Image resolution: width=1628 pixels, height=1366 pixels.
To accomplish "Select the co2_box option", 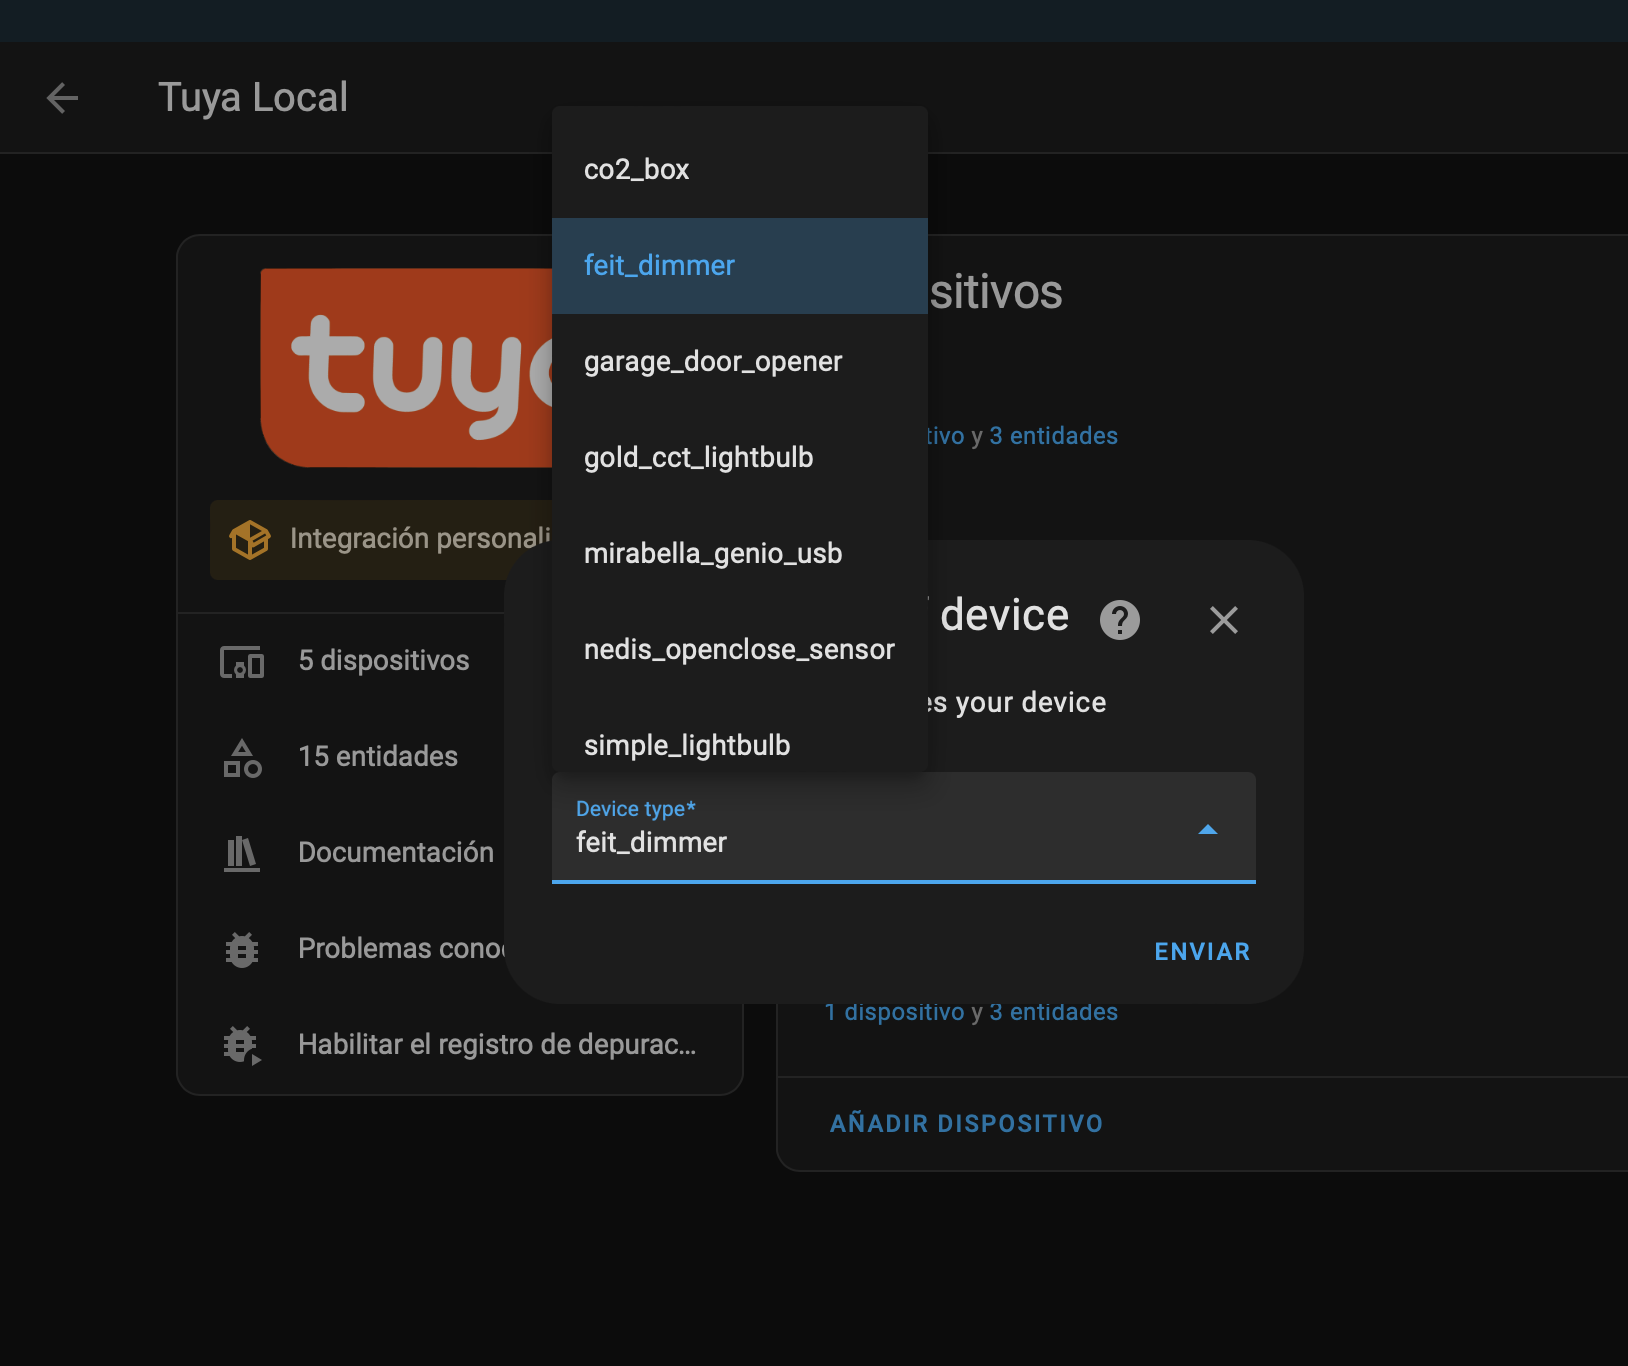I will tap(637, 169).
